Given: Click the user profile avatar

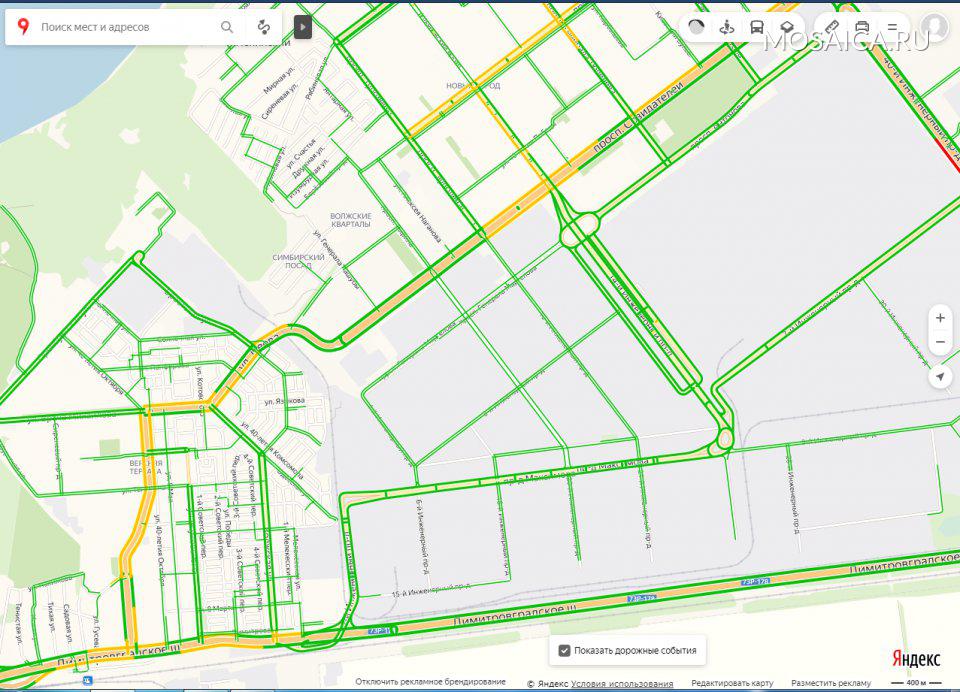Looking at the screenshot, I should [935, 27].
